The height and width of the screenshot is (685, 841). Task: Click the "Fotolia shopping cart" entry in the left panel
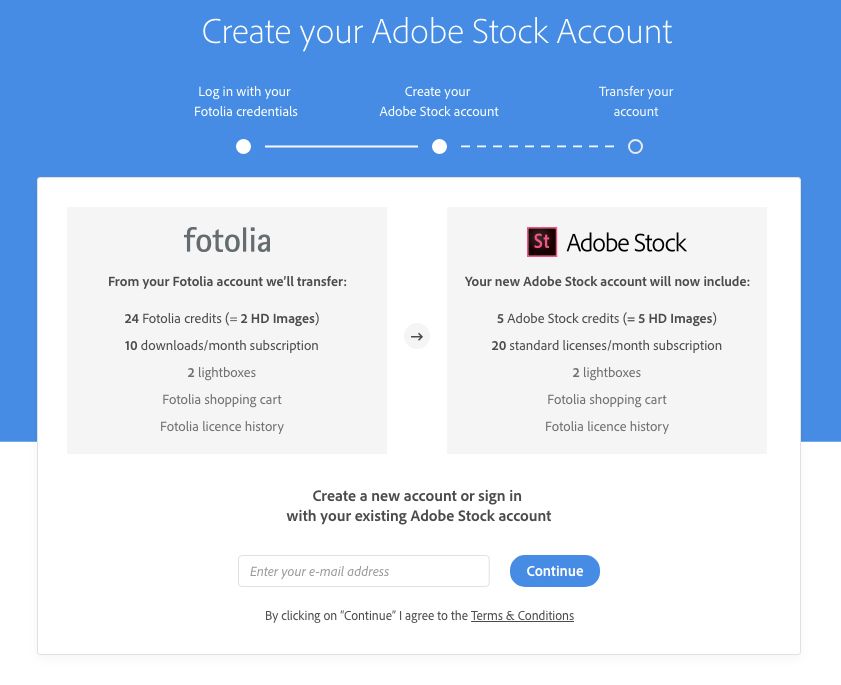221,399
